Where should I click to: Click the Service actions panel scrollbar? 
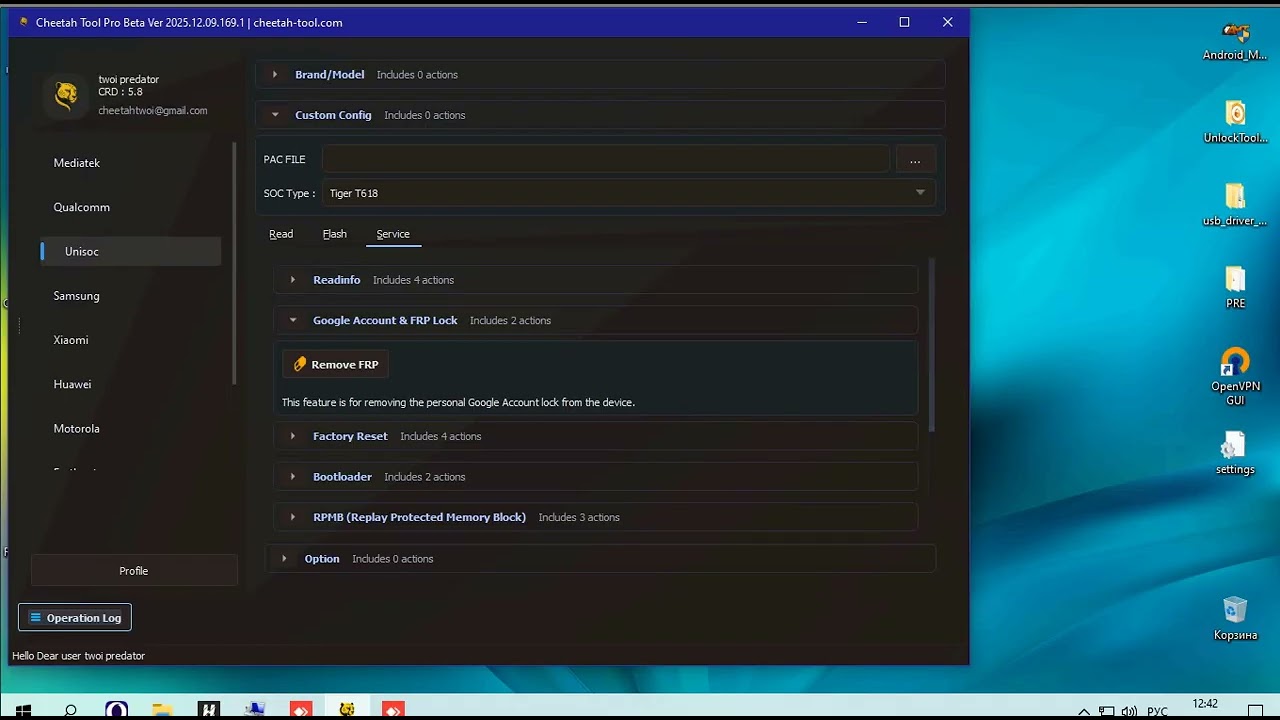tap(932, 345)
